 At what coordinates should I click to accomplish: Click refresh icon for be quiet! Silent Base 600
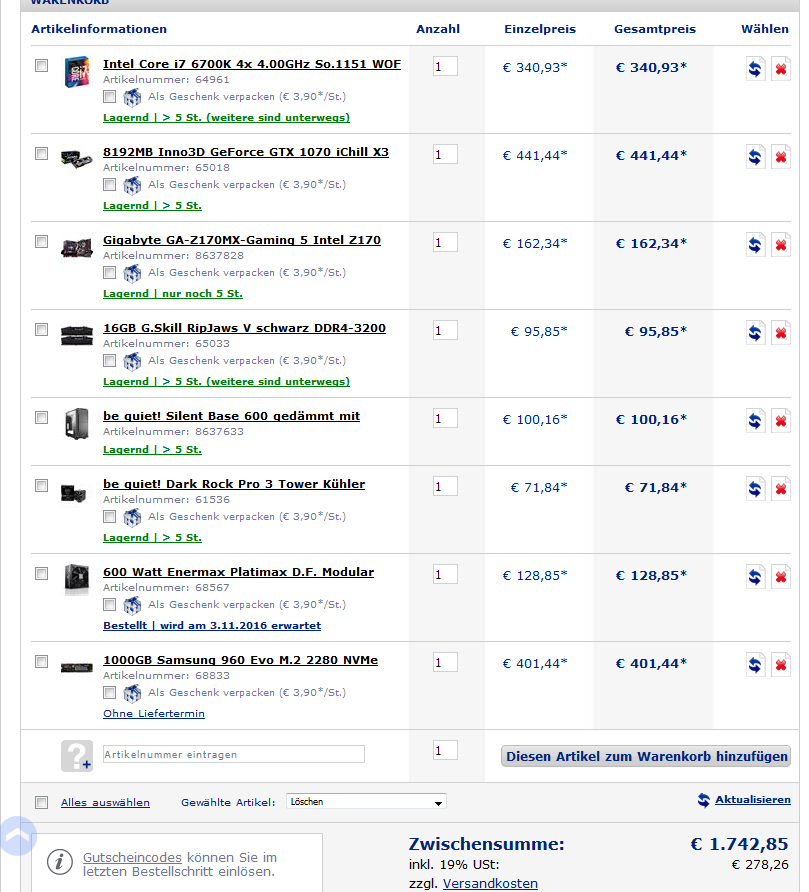(x=755, y=421)
